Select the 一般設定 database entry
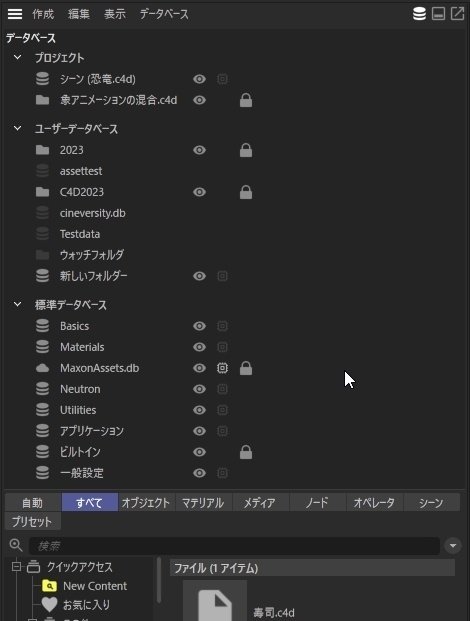This screenshot has width=470, height=621. coord(82,473)
